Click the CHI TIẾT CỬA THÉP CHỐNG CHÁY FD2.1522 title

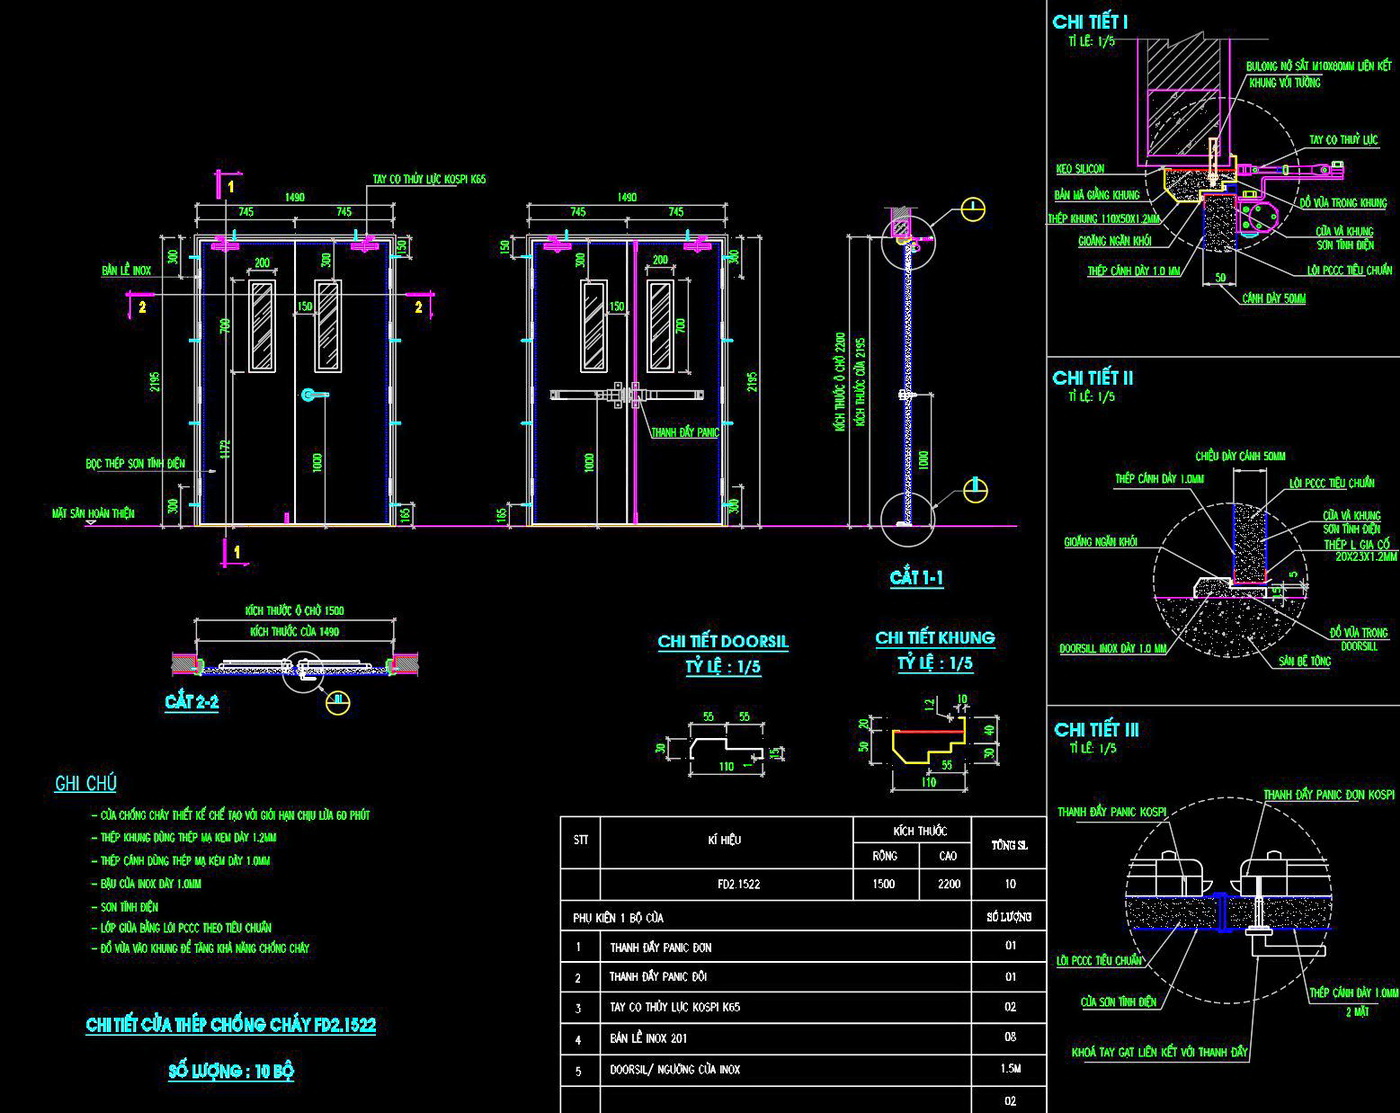coord(231,1025)
